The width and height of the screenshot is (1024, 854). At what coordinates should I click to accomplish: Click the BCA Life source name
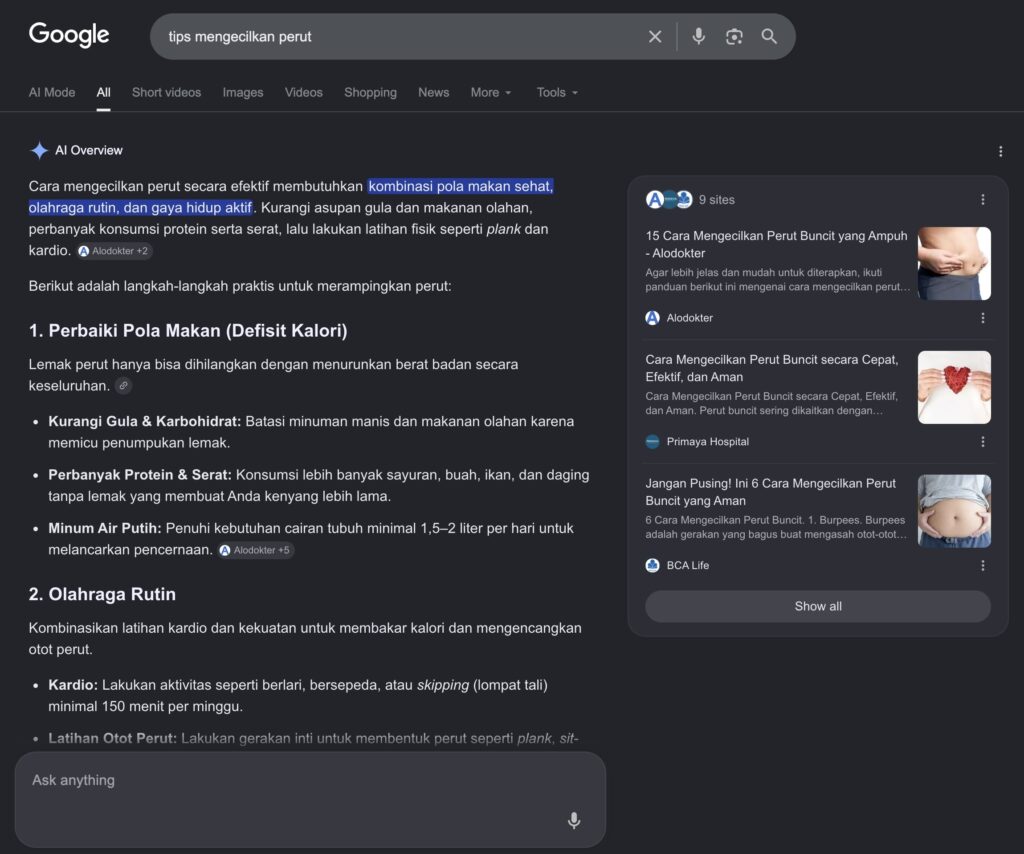[688, 565]
